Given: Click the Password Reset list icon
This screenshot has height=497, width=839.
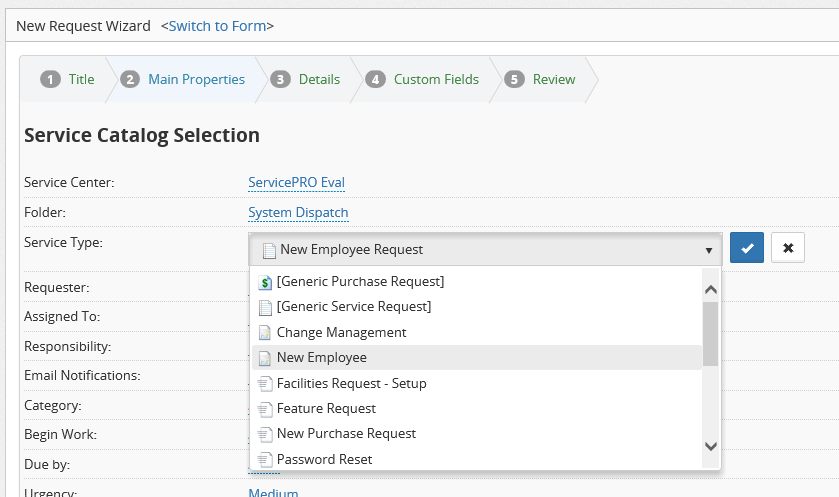Looking at the screenshot, I should coord(265,459).
